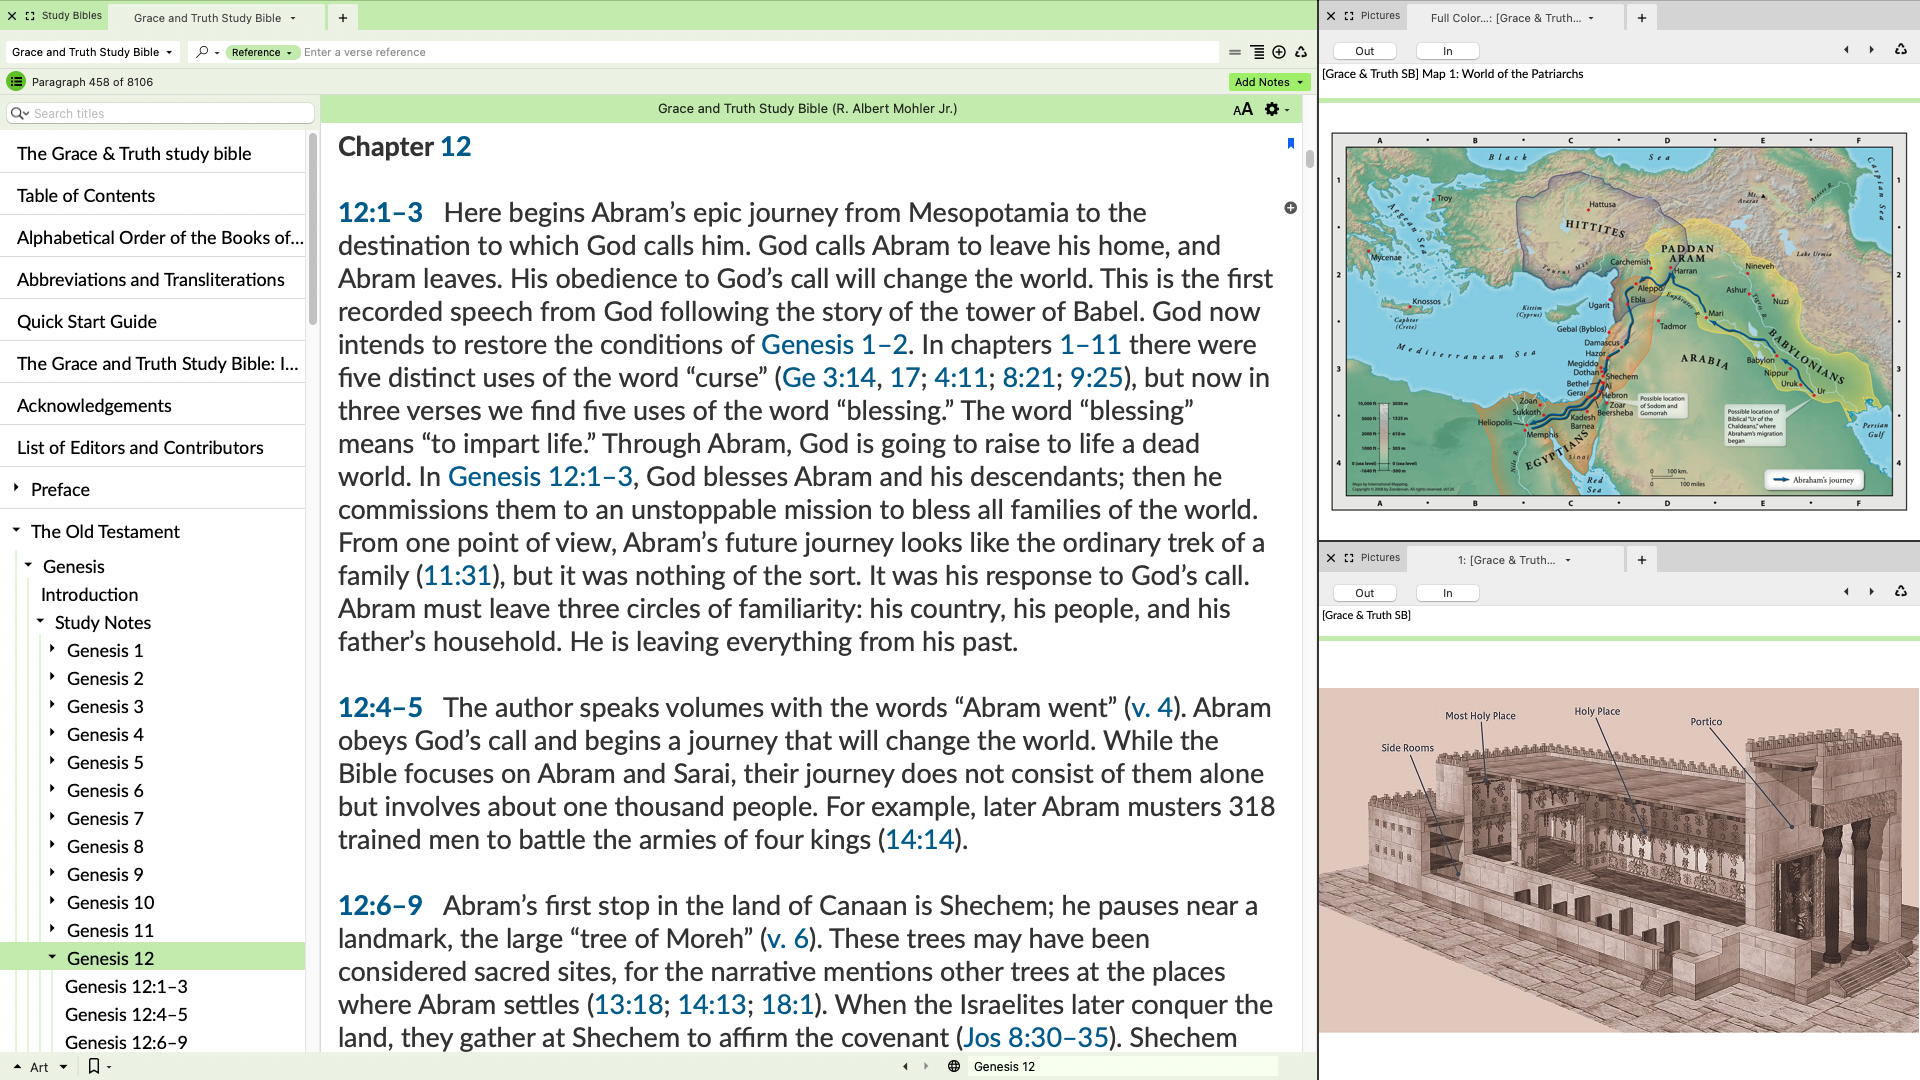Open the text size AA control

click(x=1243, y=109)
